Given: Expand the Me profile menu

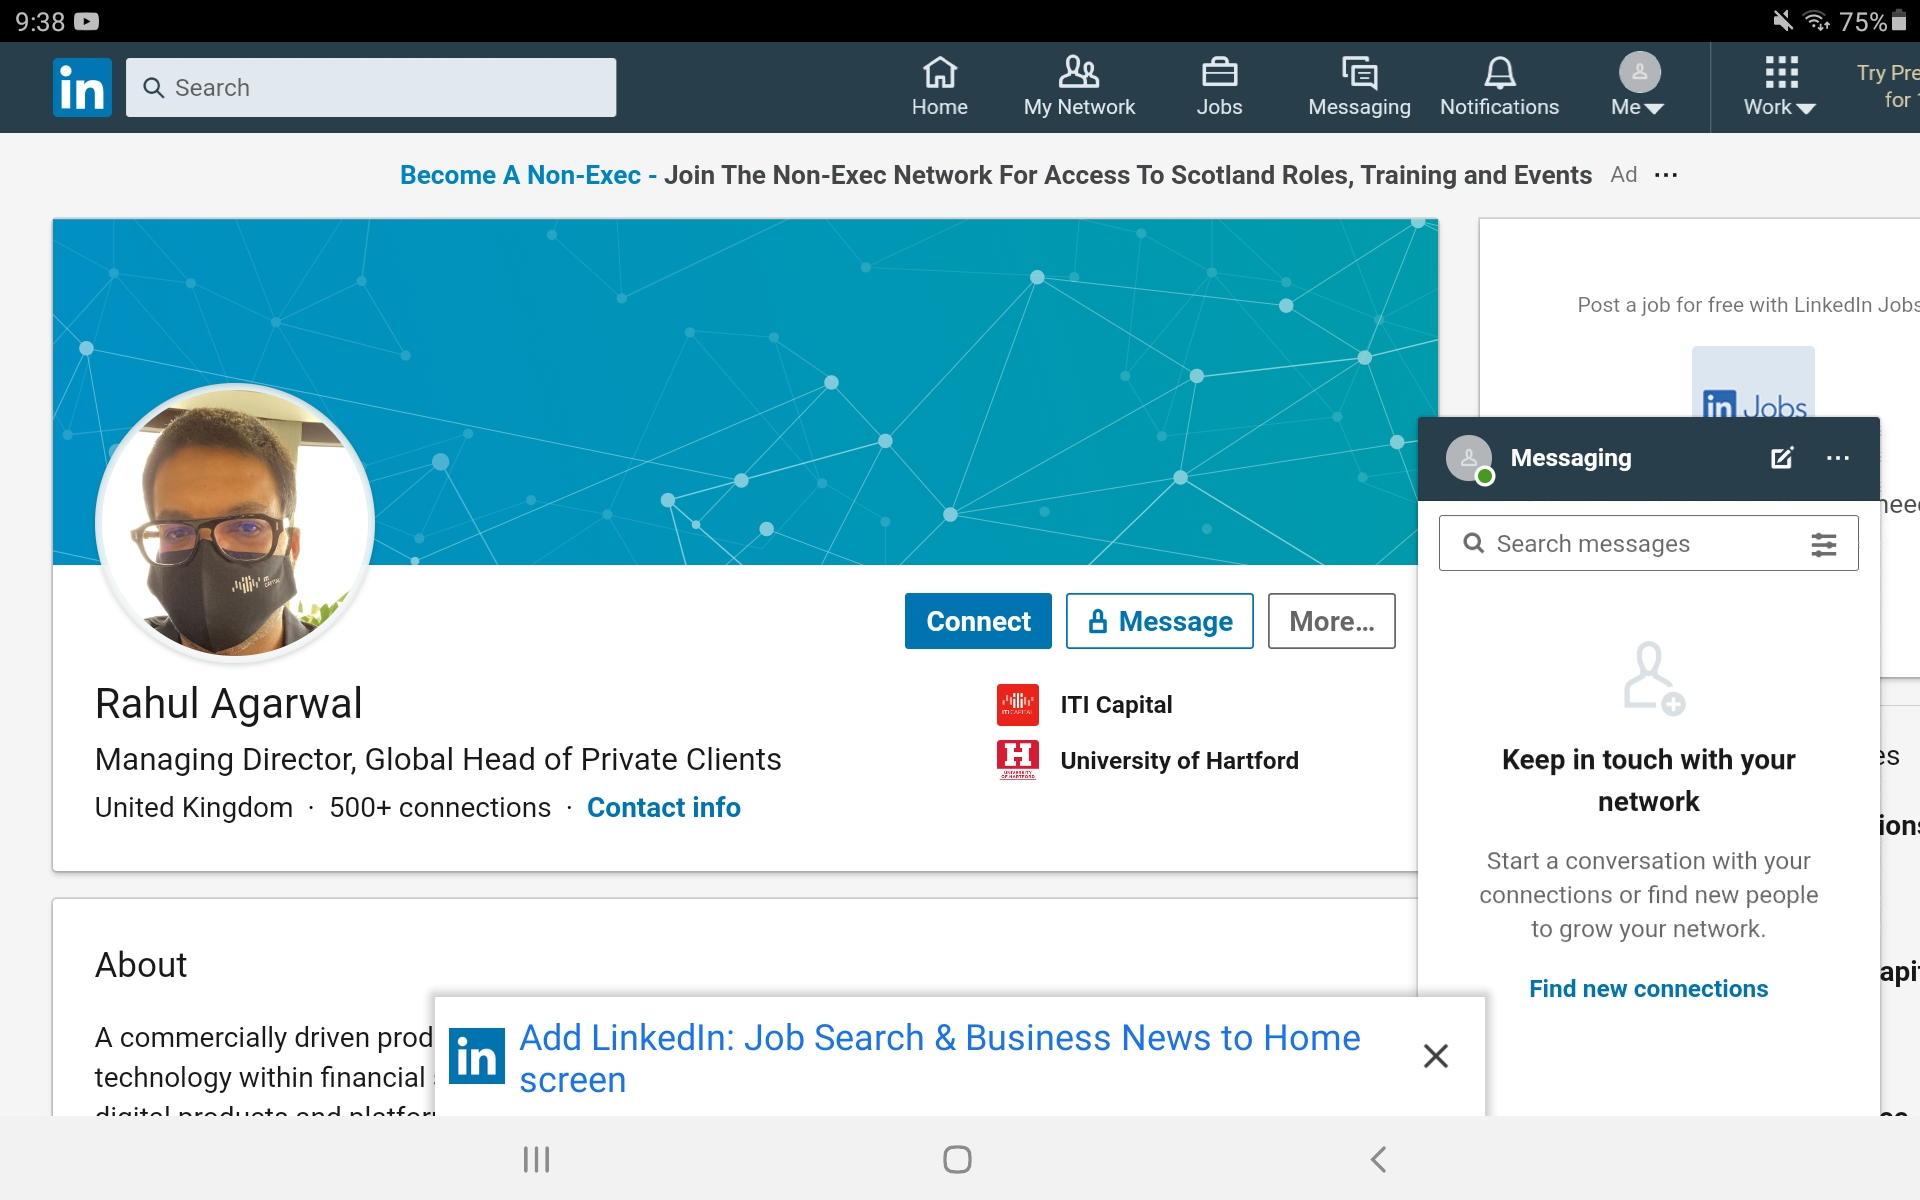Looking at the screenshot, I should (1639, 87).
